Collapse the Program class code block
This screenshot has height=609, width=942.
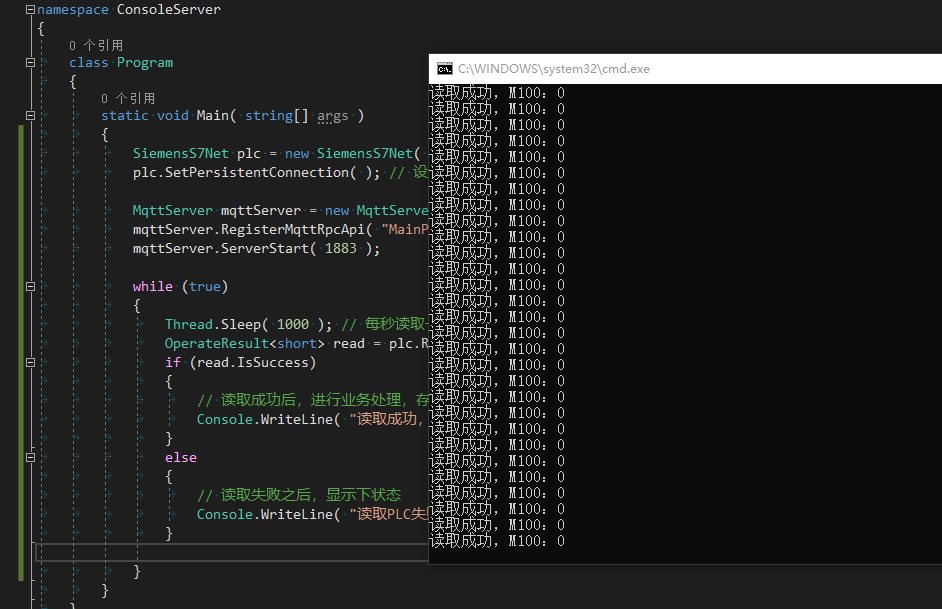(30, 62)
